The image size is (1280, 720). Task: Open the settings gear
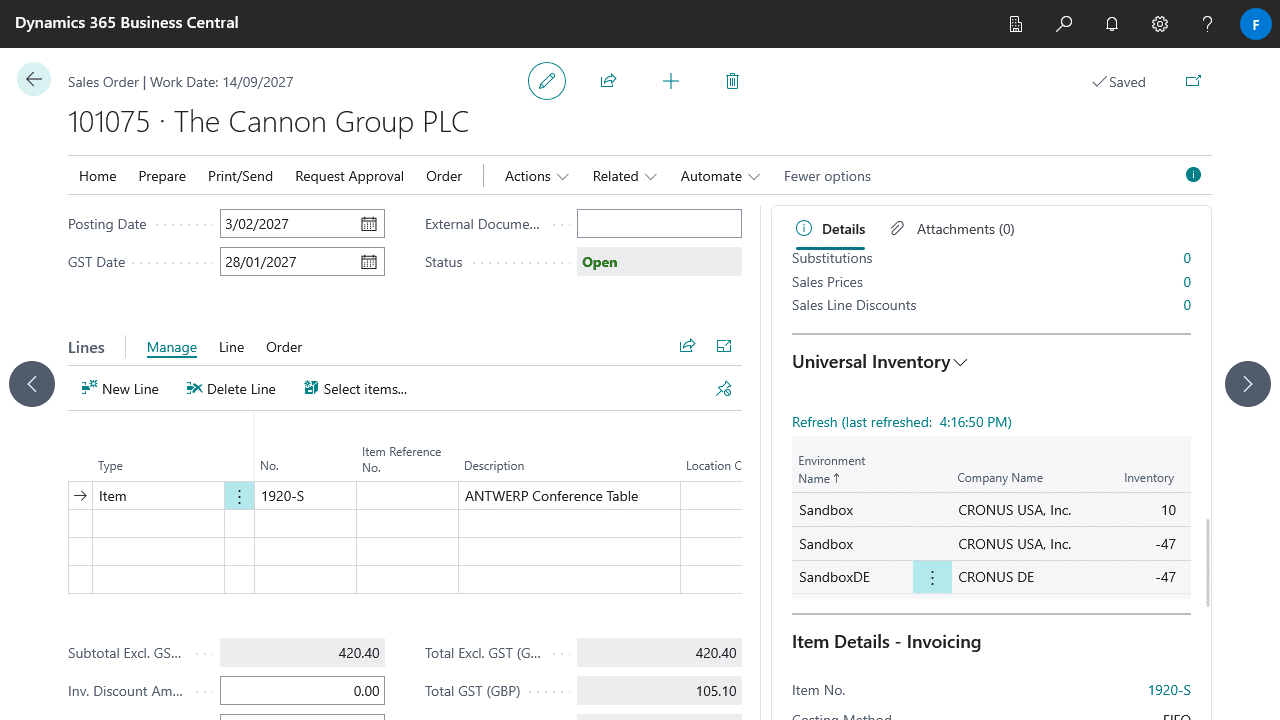tap(1160, 24)
